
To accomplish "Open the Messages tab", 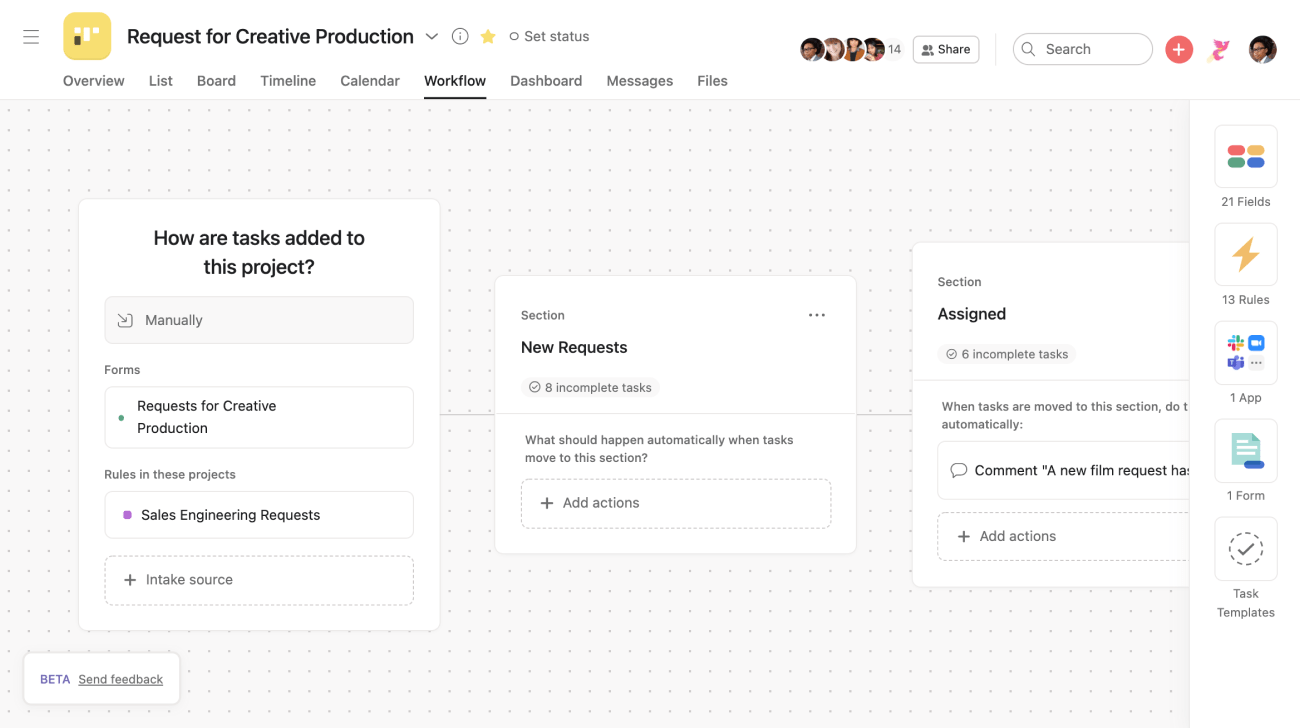I will click(x=639, y=81).
